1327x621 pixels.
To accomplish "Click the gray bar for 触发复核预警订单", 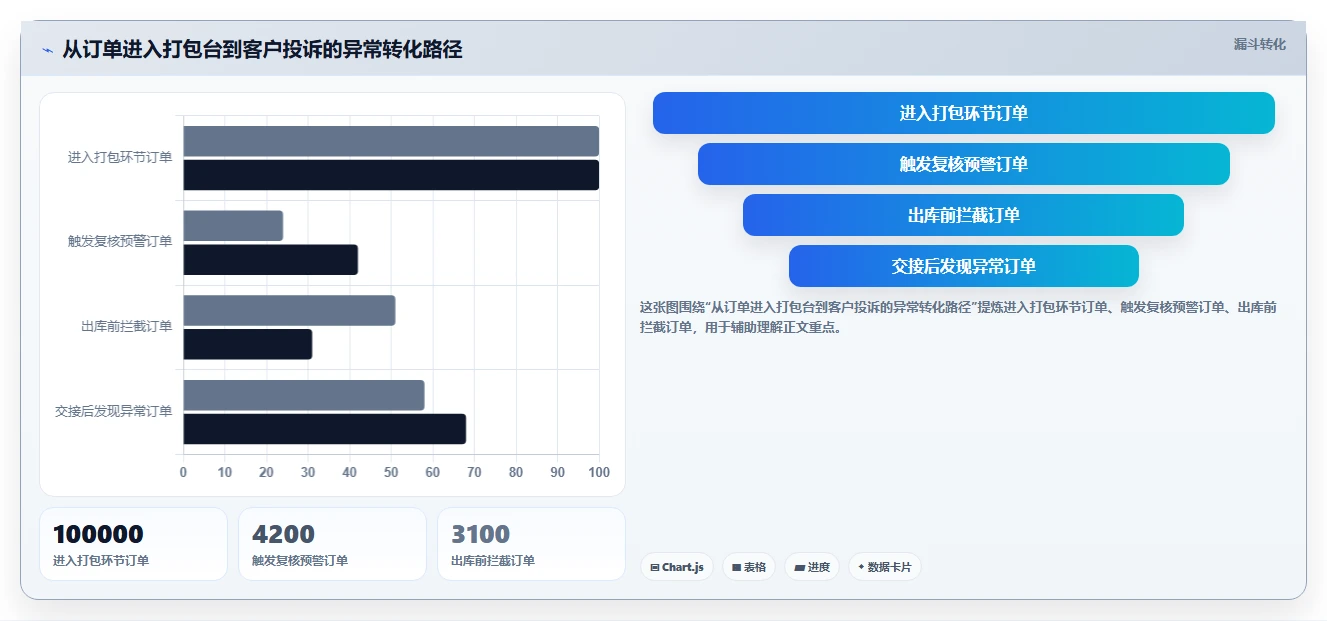I will point(233,226).
